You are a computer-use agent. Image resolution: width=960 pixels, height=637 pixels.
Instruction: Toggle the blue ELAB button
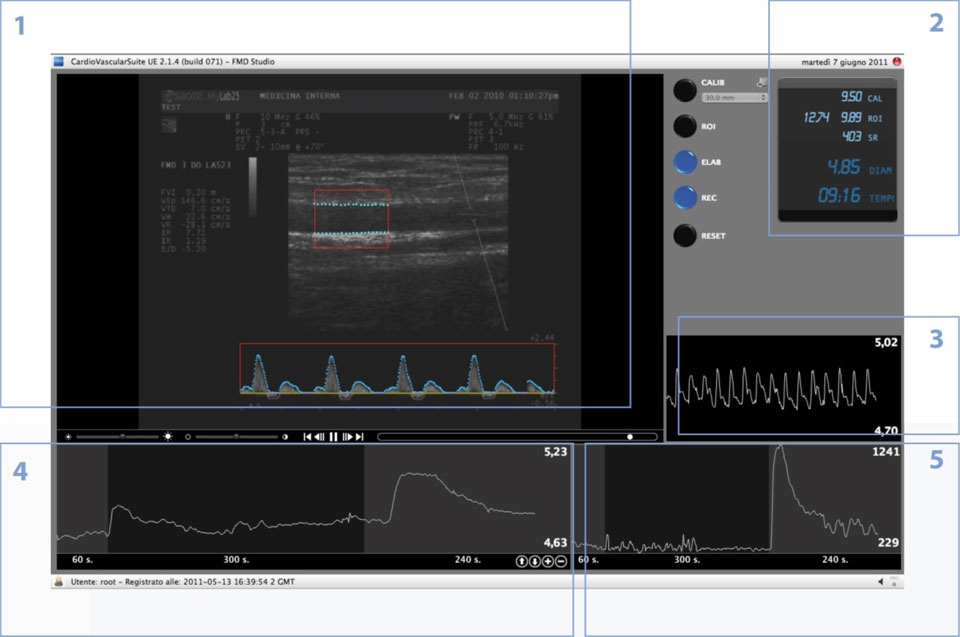684,162
